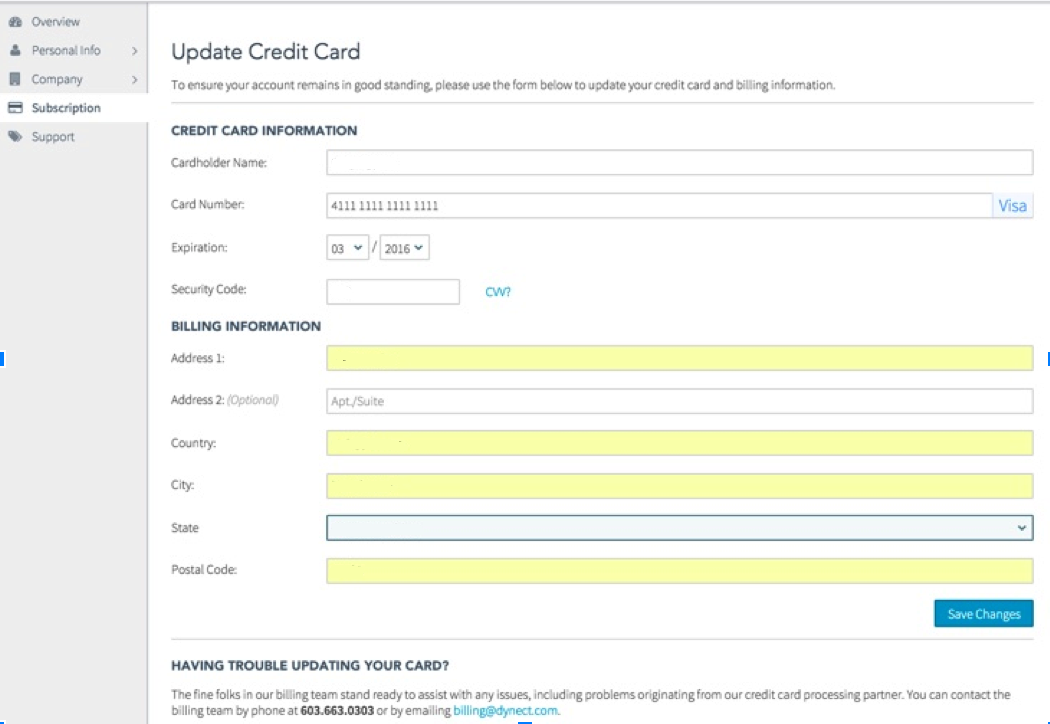The height and width of the screenshot is (724, 1050).
Task: Open the CVV? help link
Action: click(498, 292)
